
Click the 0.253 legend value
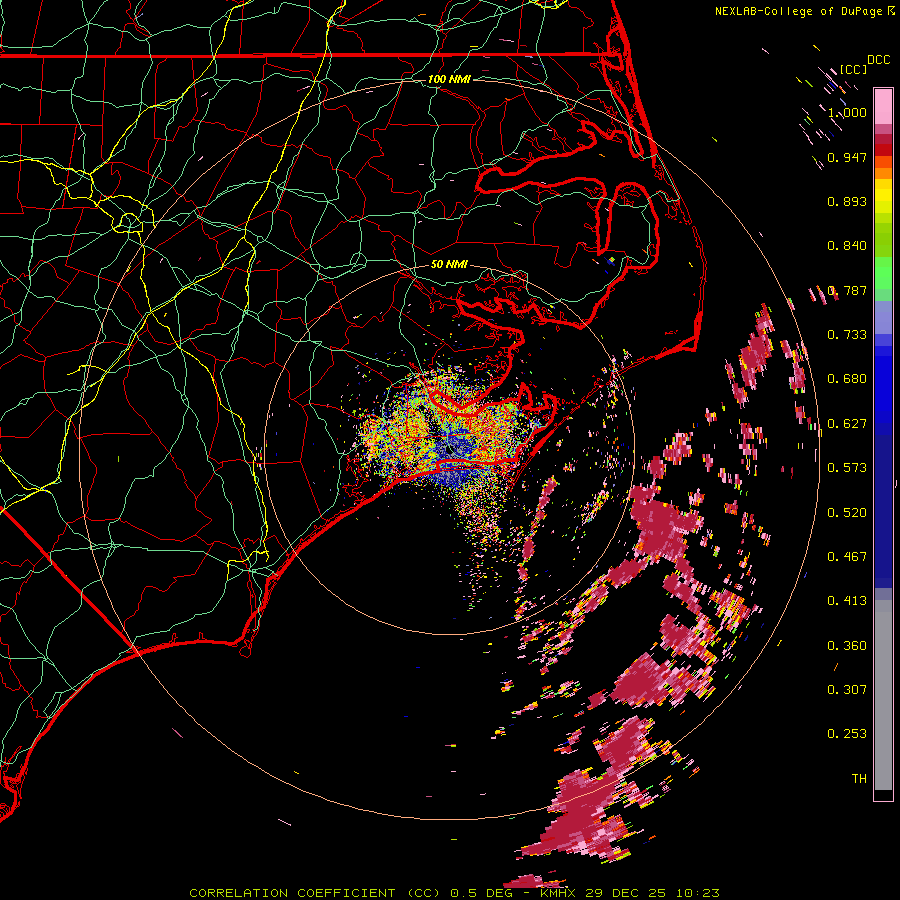click(847, 734)
